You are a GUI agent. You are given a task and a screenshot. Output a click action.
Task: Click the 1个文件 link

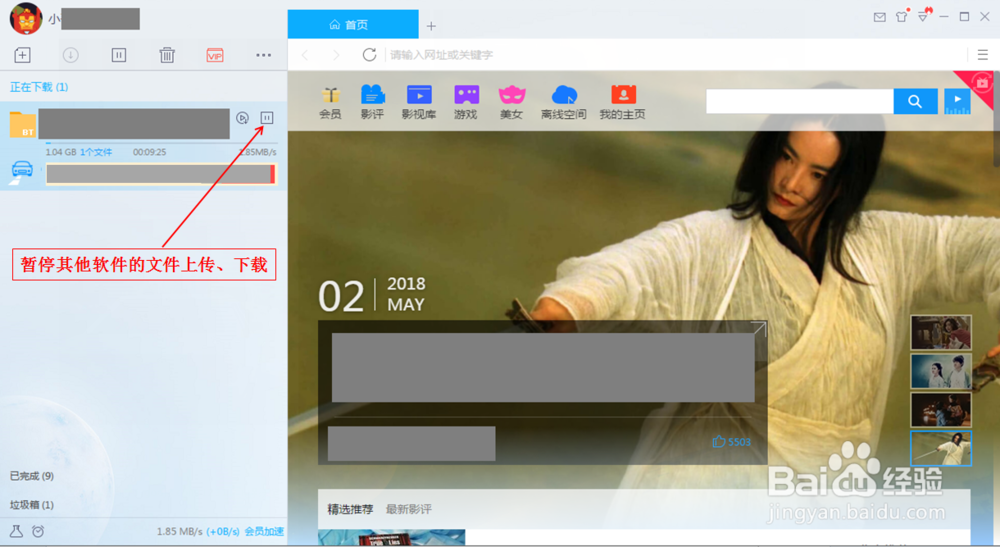[x=96, y=152]
